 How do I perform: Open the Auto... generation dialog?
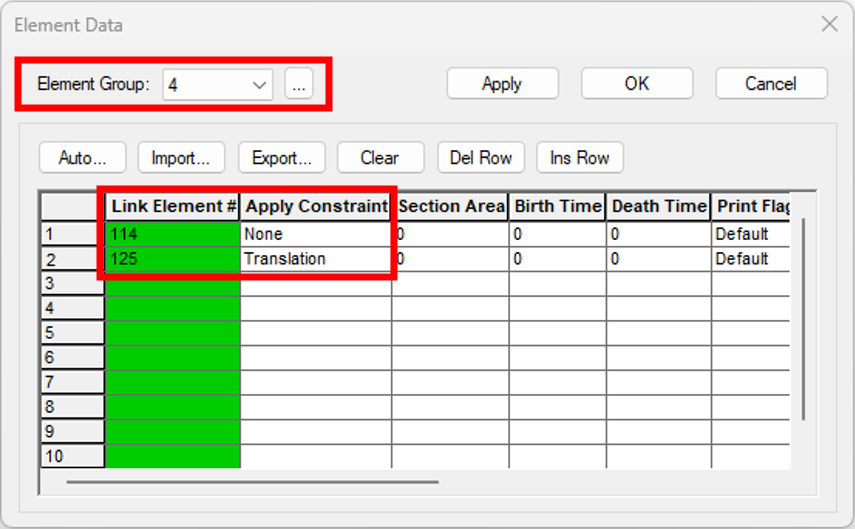point(82,158)
